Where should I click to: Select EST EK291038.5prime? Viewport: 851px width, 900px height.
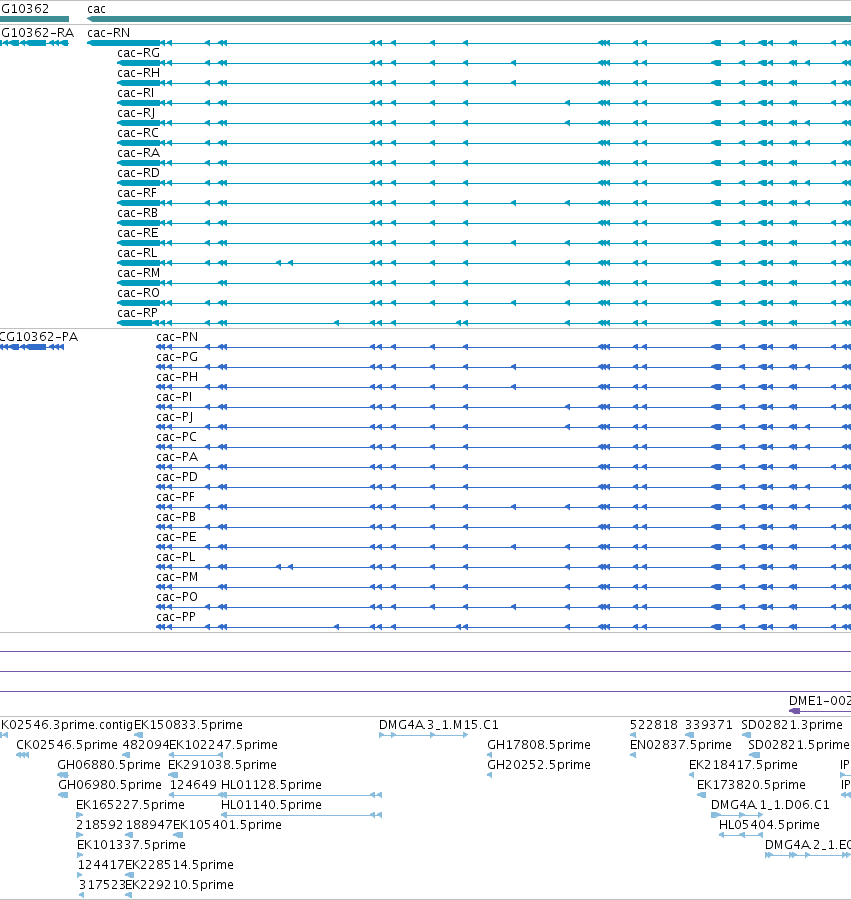point(223,765)
